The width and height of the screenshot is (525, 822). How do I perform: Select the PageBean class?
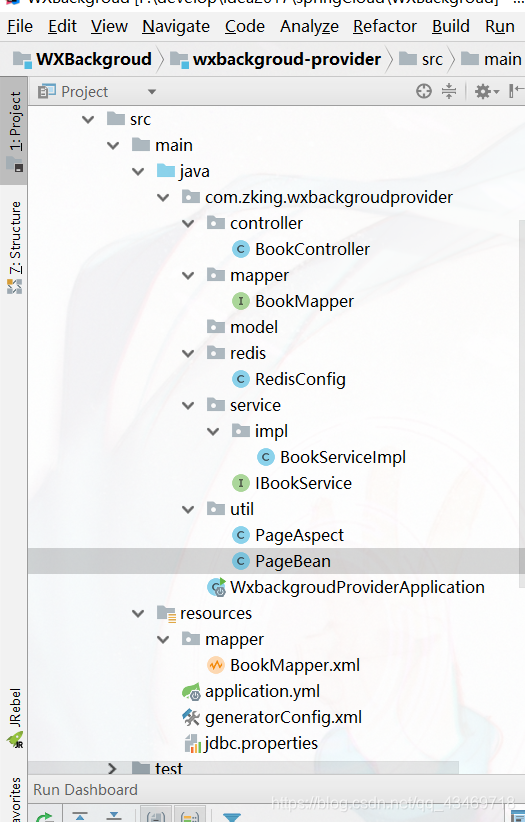coord(293,561)
